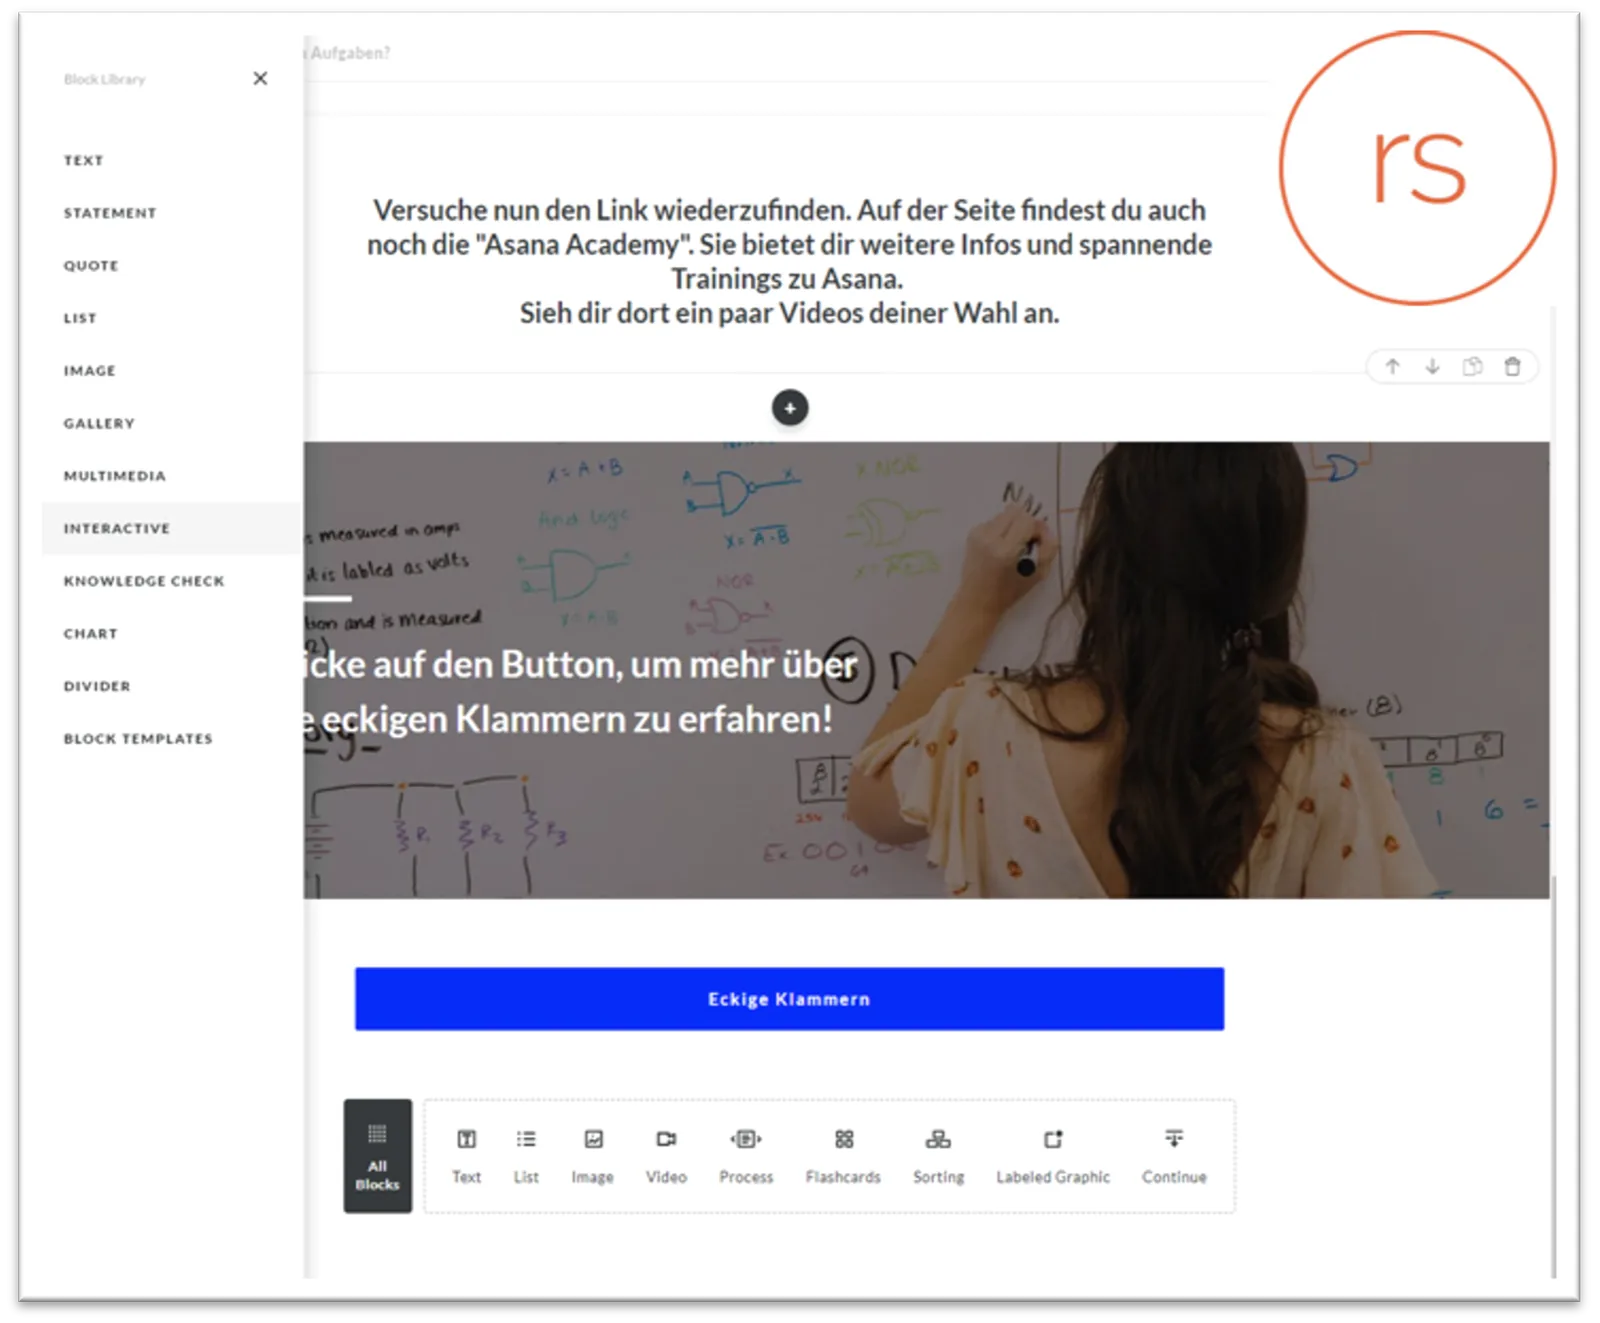Close the Block Library panel

(260, 78)
